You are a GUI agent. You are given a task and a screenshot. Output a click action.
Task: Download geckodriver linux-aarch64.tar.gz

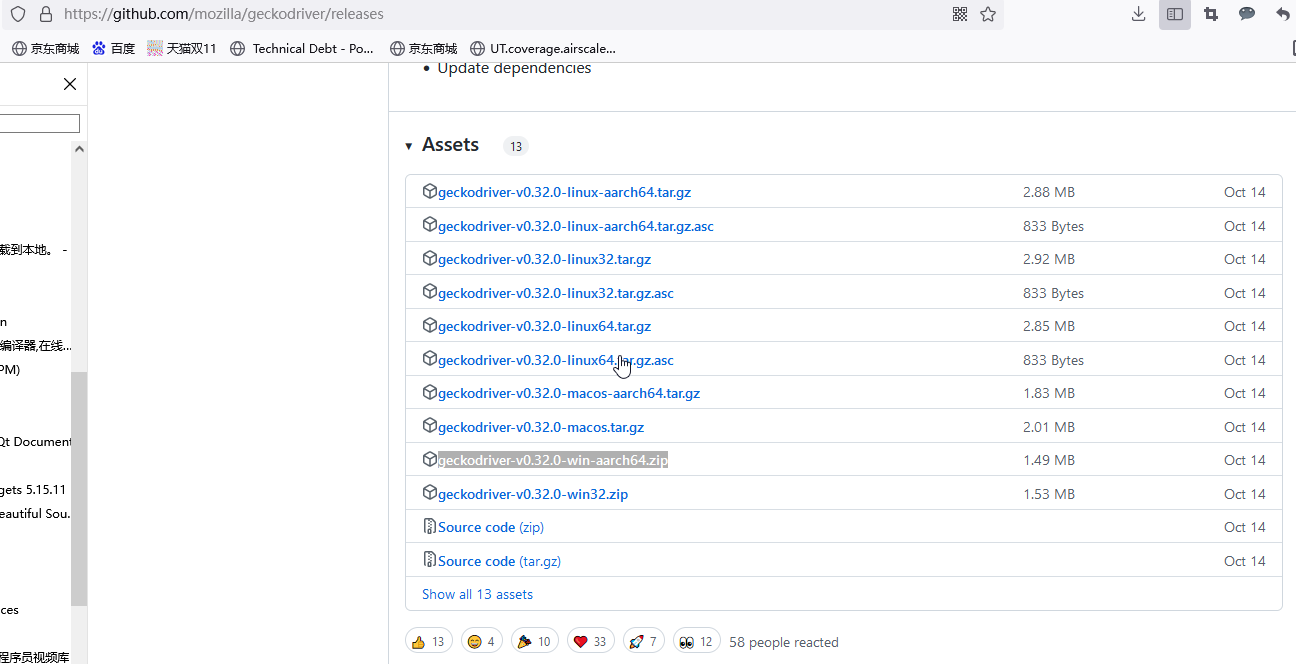(564, 192)
